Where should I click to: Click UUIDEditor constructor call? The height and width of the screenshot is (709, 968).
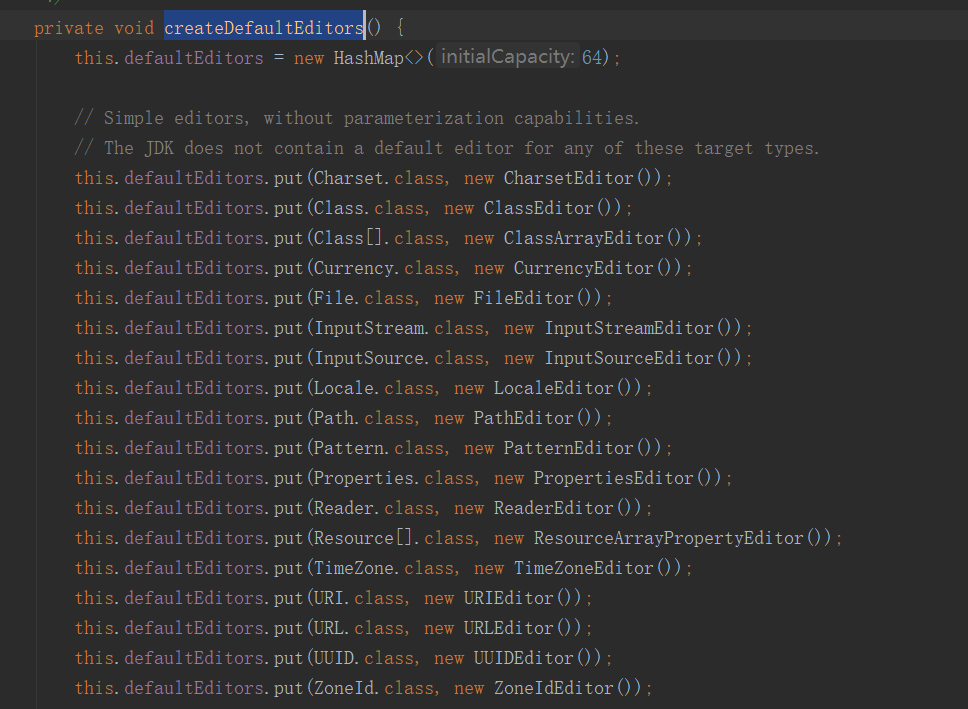point(537,657)
